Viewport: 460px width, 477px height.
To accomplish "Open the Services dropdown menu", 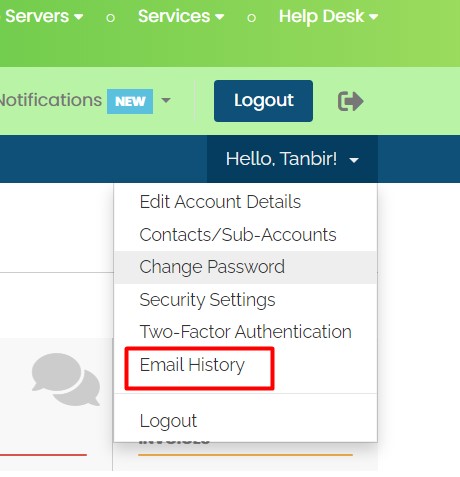I will coord(181,16).
